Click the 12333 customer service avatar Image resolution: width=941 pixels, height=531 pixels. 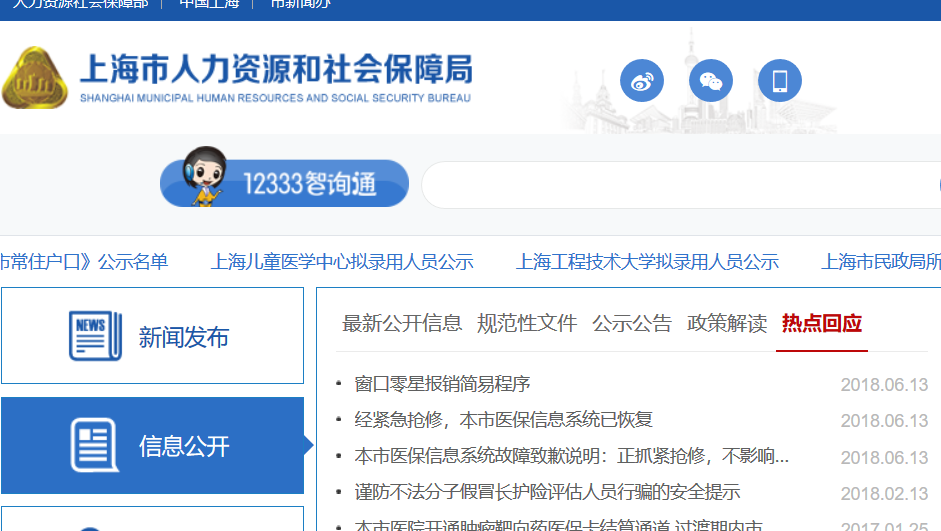(204, 176)
